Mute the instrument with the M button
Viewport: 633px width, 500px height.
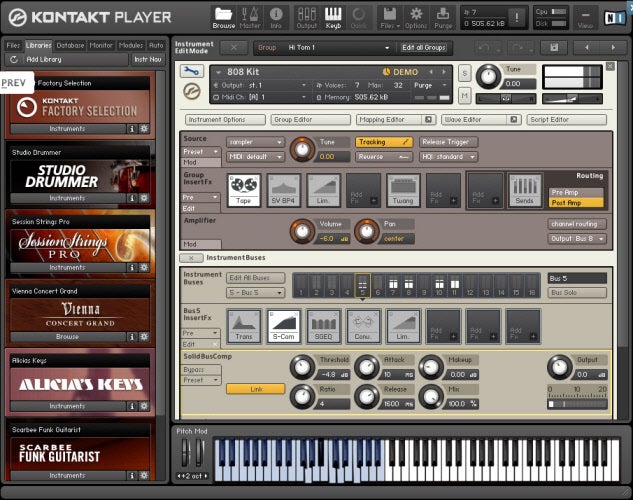tap(465, 96)
